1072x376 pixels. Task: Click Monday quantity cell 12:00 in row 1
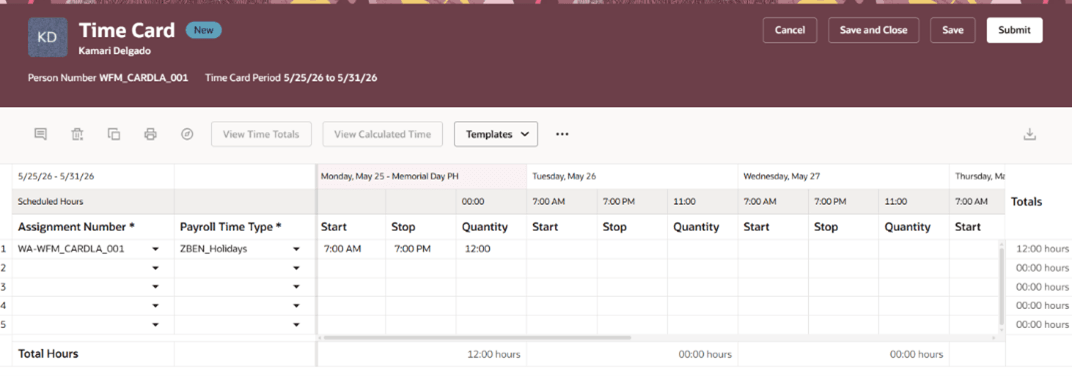491,250
